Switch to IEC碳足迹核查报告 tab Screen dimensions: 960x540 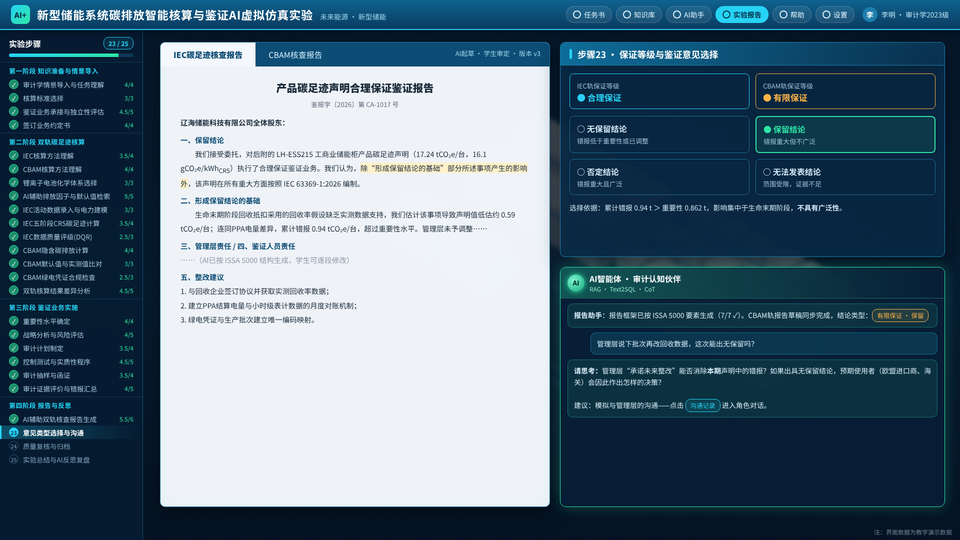coord(208,54)
